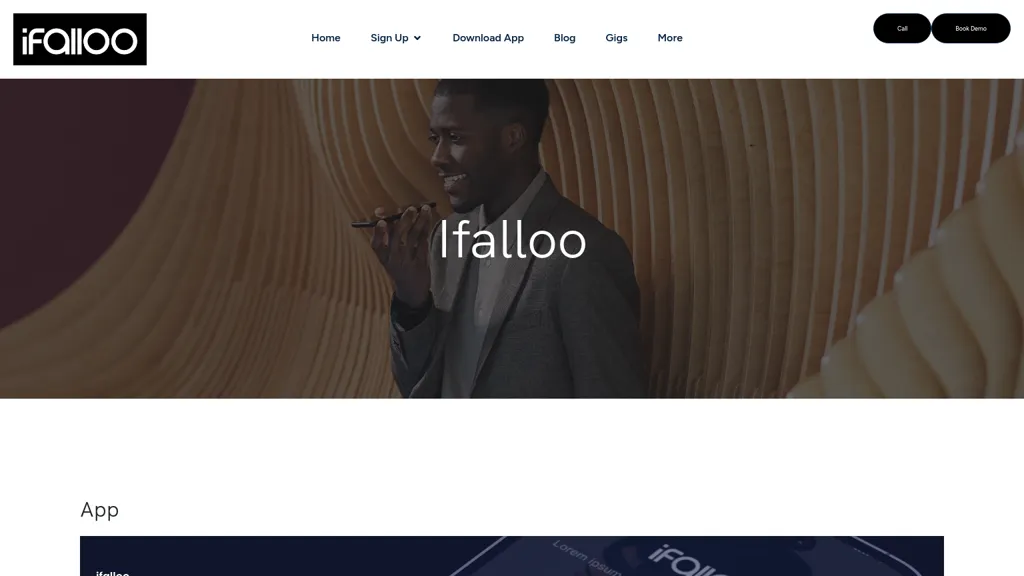
Task: Select the App section heading
Action: coord(99,509)
